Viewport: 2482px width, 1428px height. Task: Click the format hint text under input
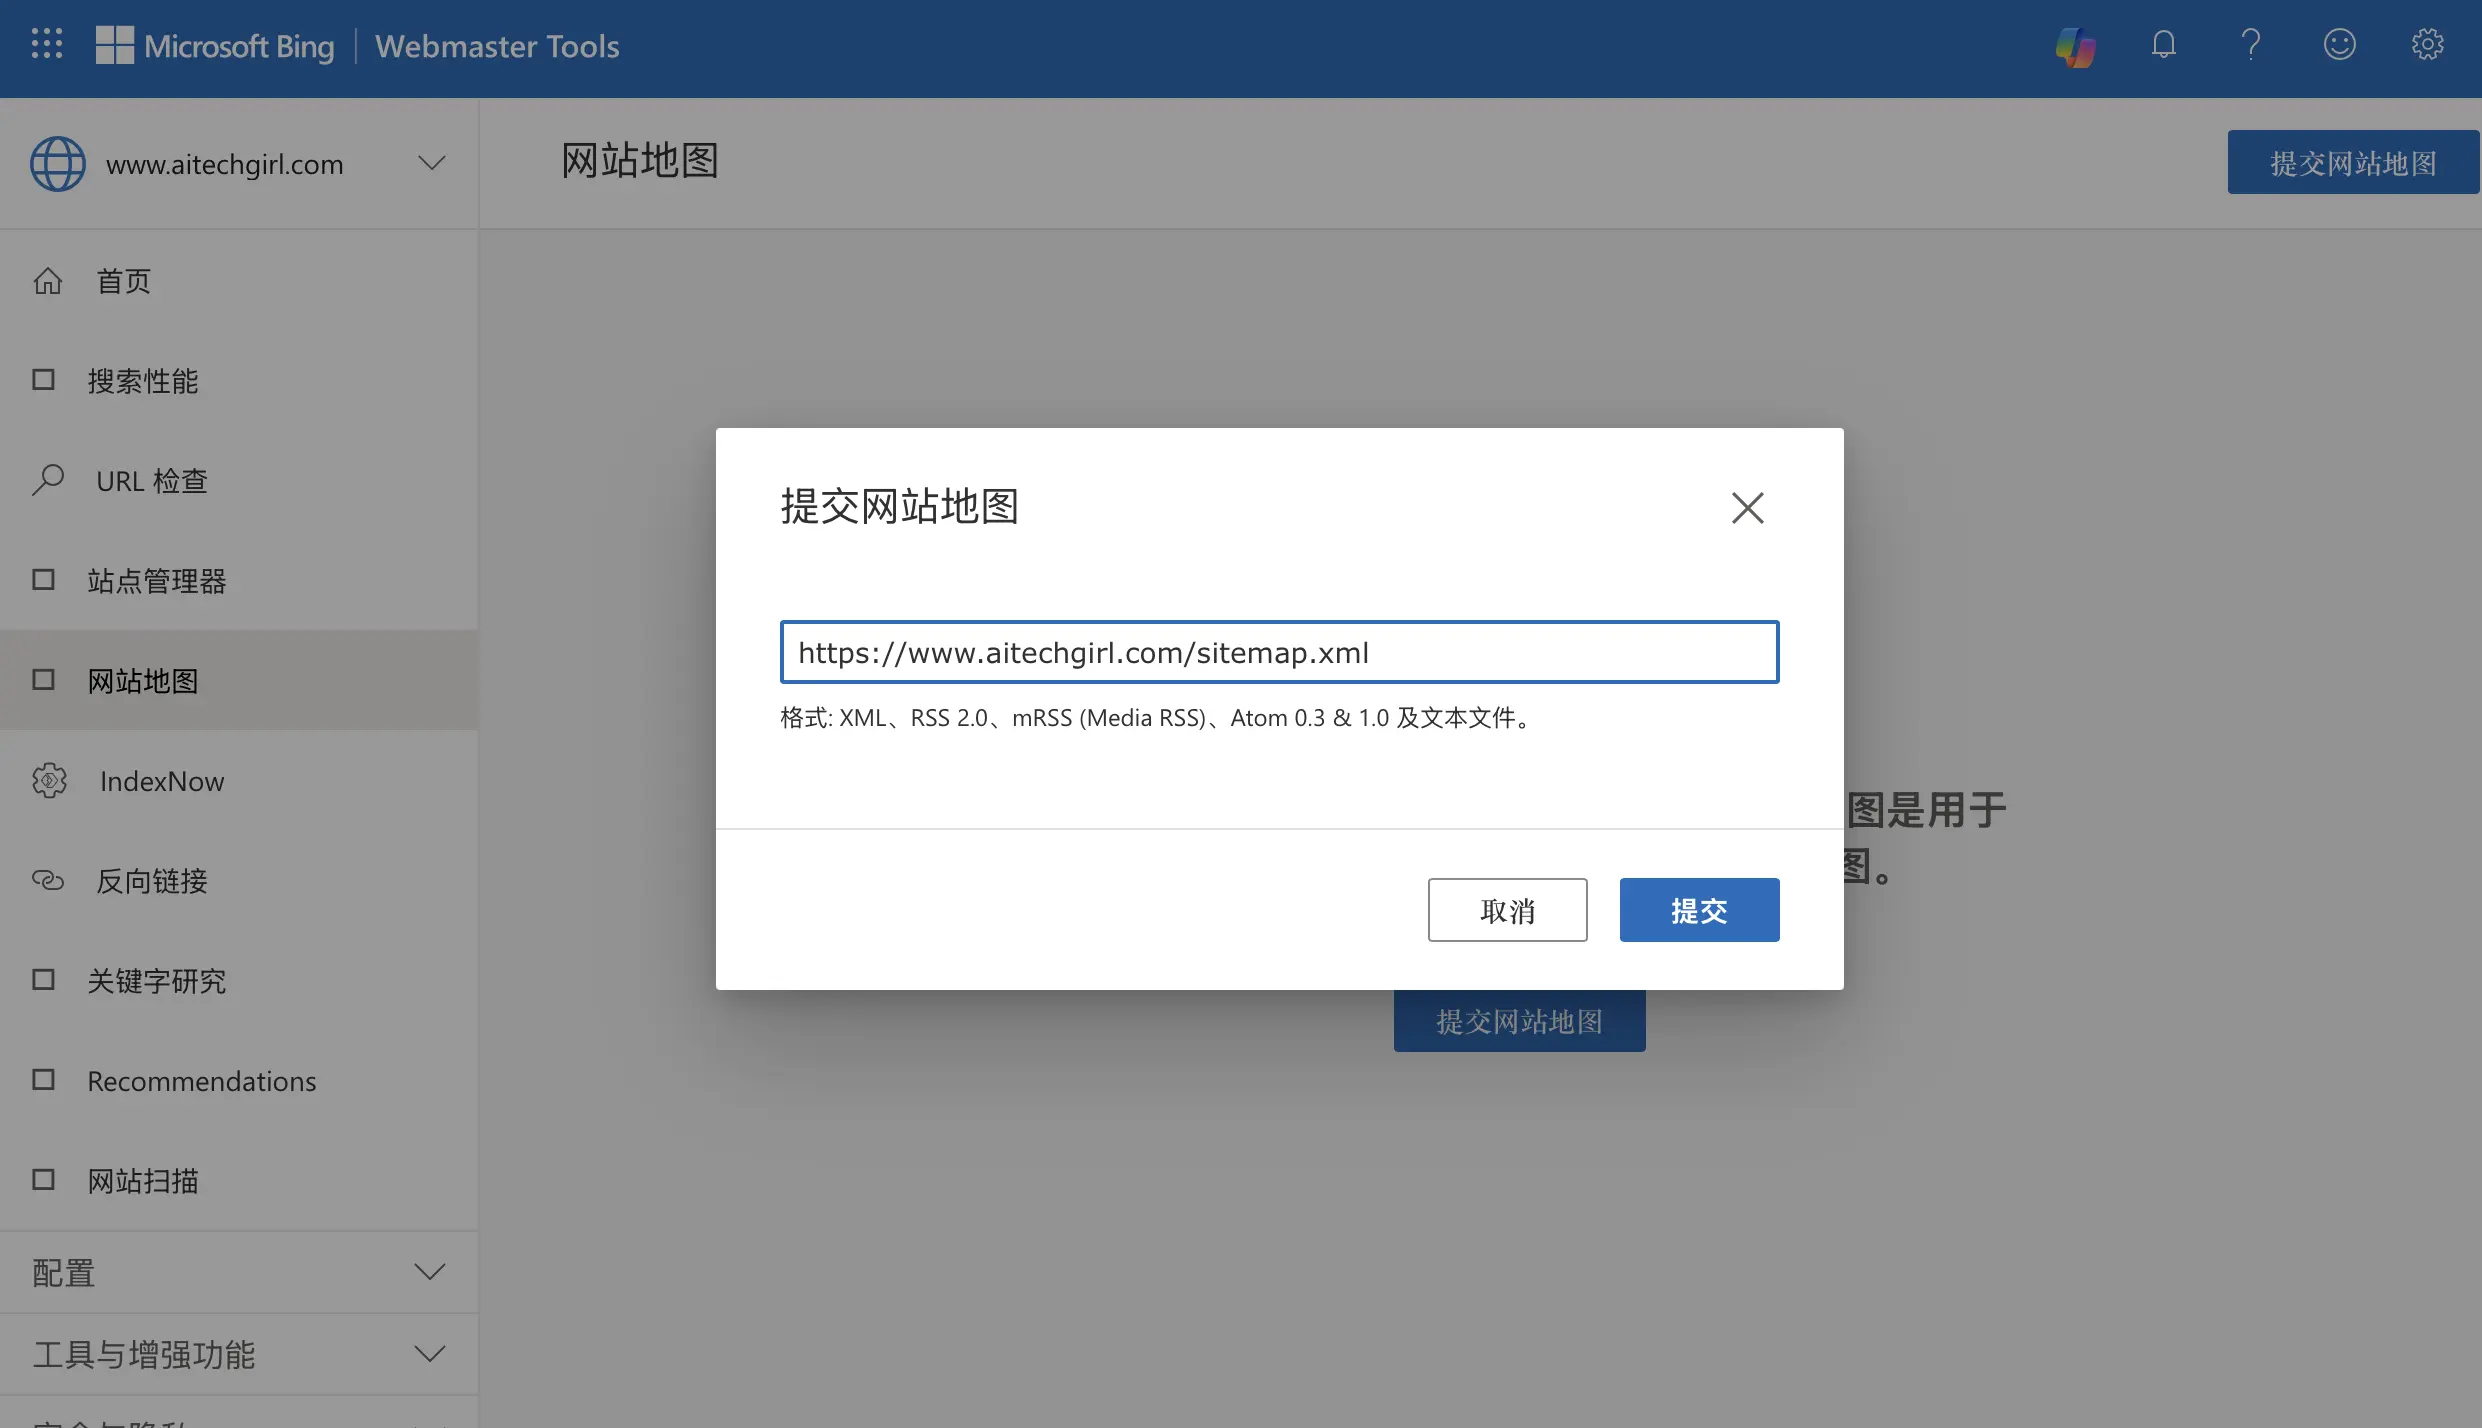tap(1158, 718)
